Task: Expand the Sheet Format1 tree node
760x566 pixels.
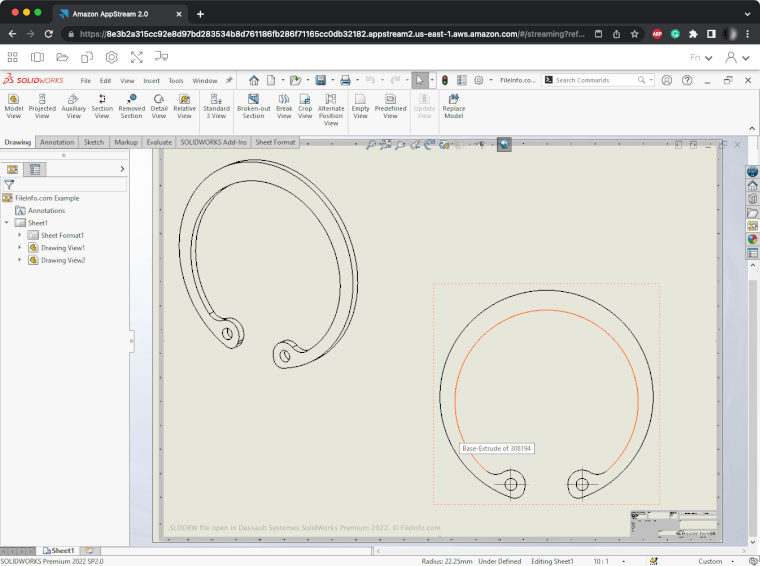Action: pos(20,235)
